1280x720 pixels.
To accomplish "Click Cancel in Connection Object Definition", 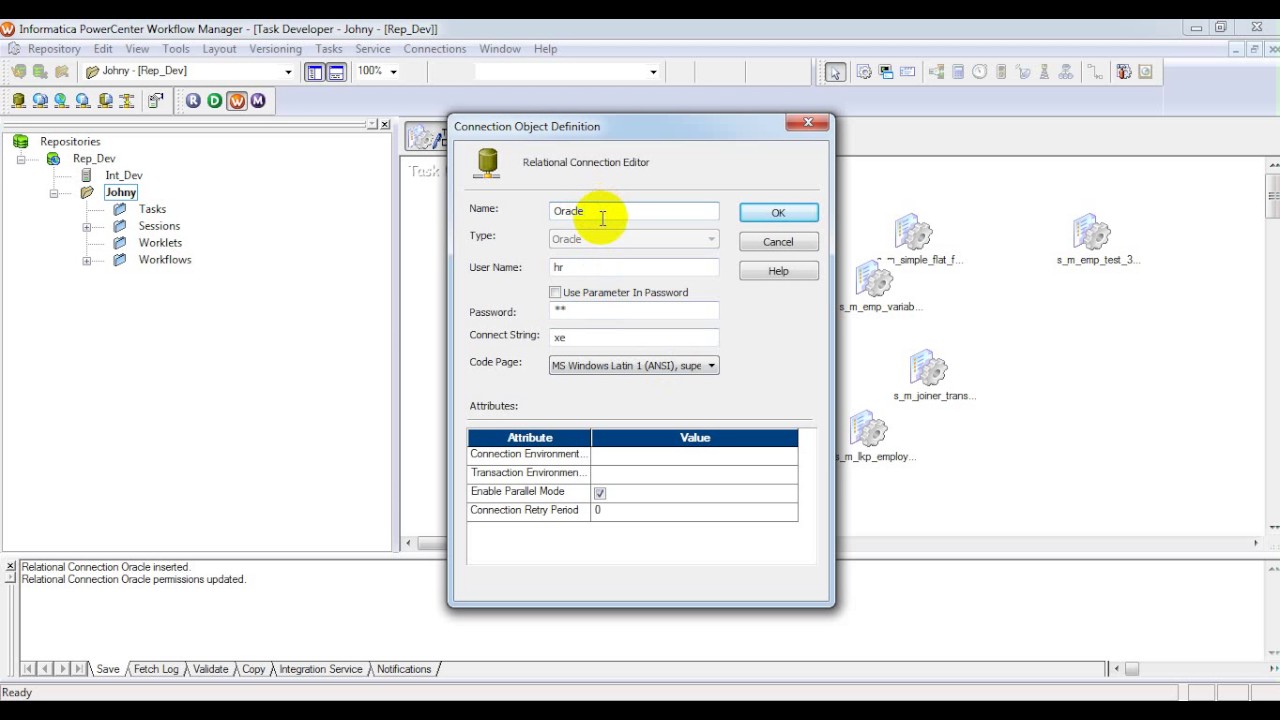I will 778,242.
